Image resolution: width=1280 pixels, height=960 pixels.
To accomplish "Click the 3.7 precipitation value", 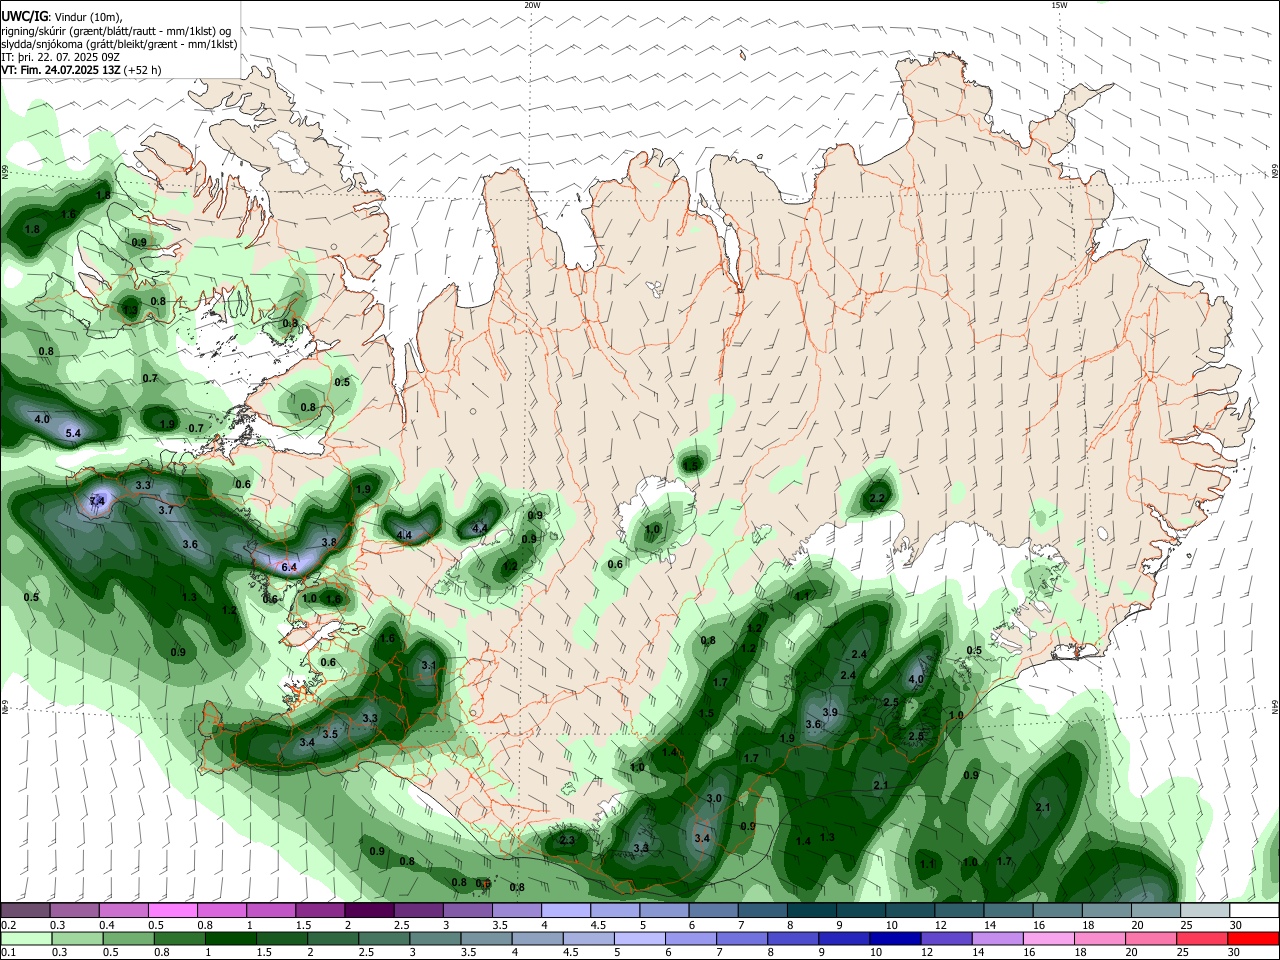I will [x=166, y=510].
